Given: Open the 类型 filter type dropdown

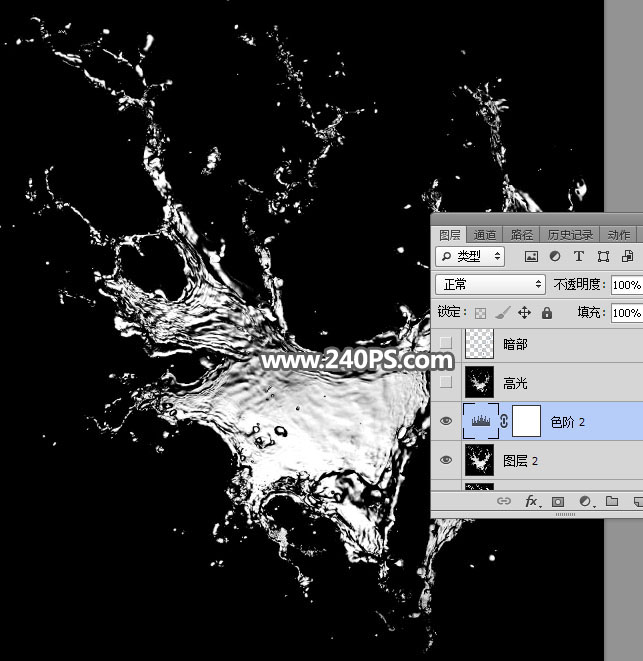Looking at the screenshot, I should click(x=470, y=256).
